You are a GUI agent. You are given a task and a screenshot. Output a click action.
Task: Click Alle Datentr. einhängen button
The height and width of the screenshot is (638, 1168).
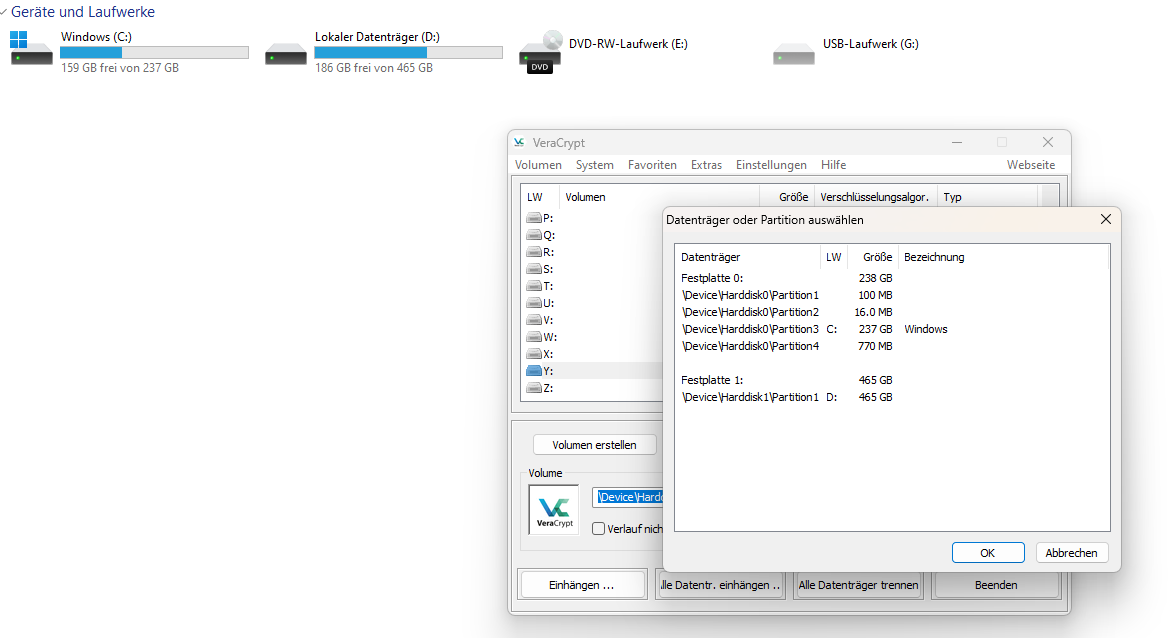tap(720, 585)
